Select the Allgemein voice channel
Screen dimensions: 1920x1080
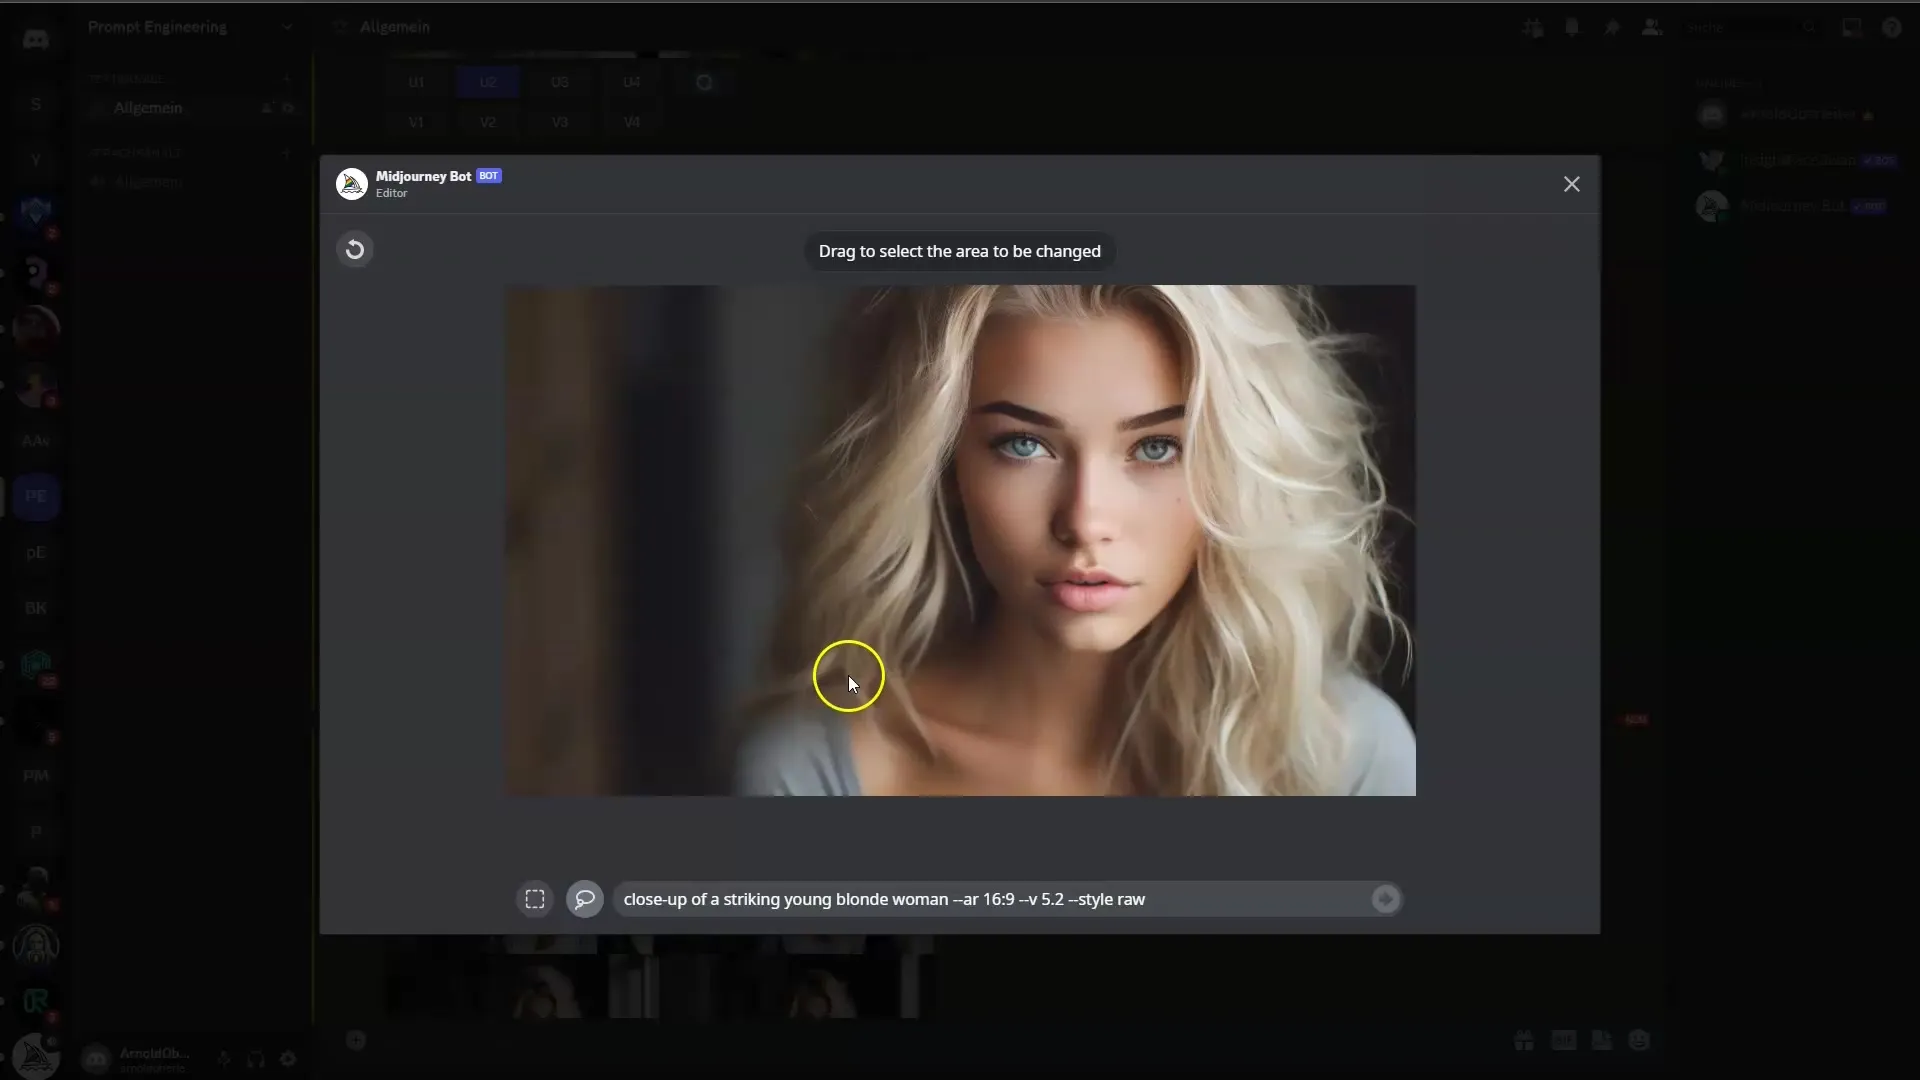(x=190, y=182)
